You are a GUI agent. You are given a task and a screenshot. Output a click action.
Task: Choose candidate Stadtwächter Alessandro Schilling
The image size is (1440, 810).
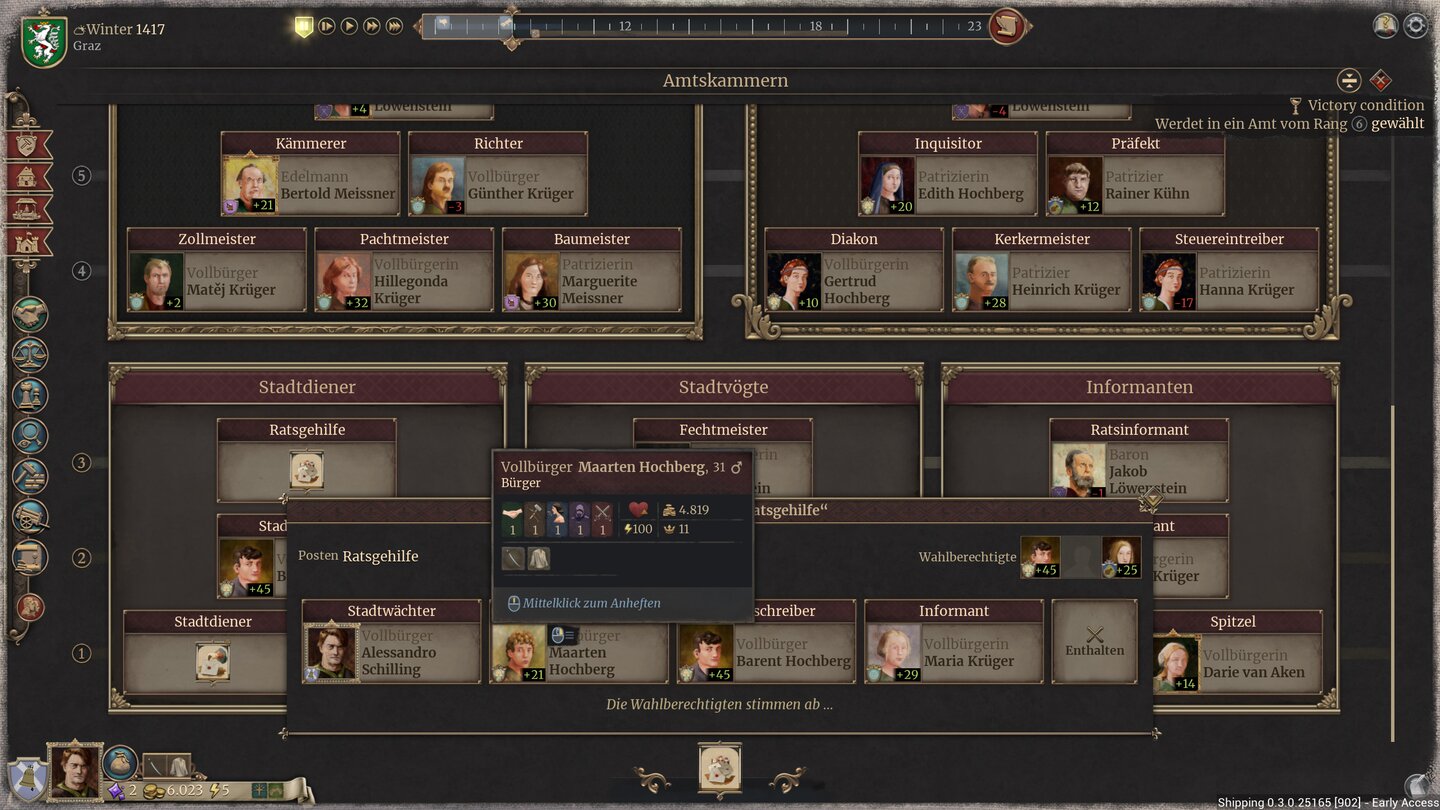click(x=392, y=642)
